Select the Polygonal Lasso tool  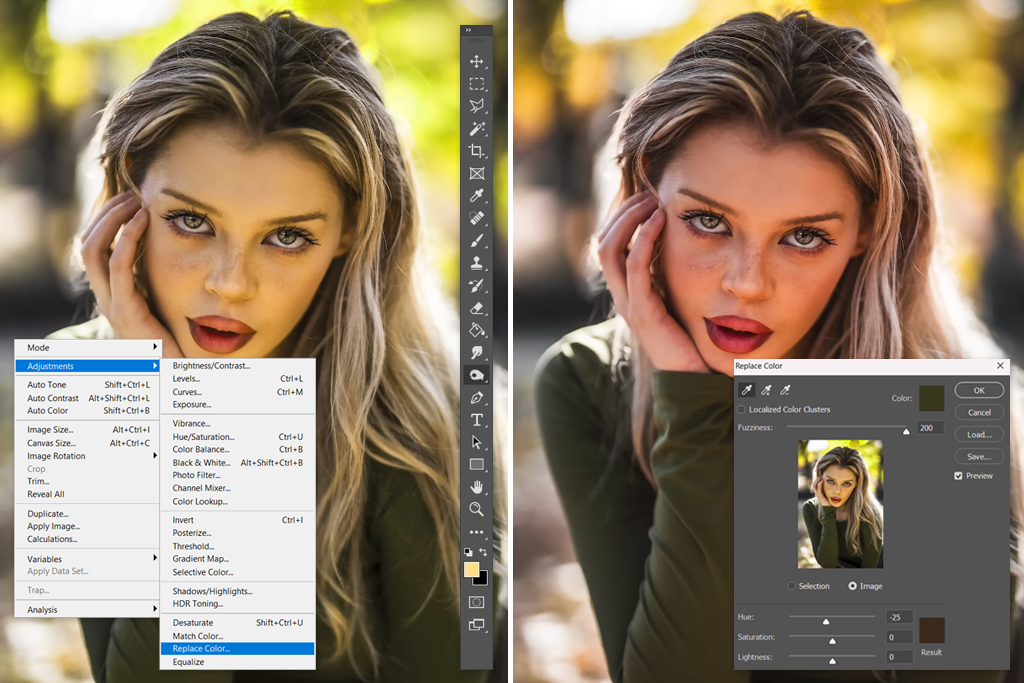(477, 106)
